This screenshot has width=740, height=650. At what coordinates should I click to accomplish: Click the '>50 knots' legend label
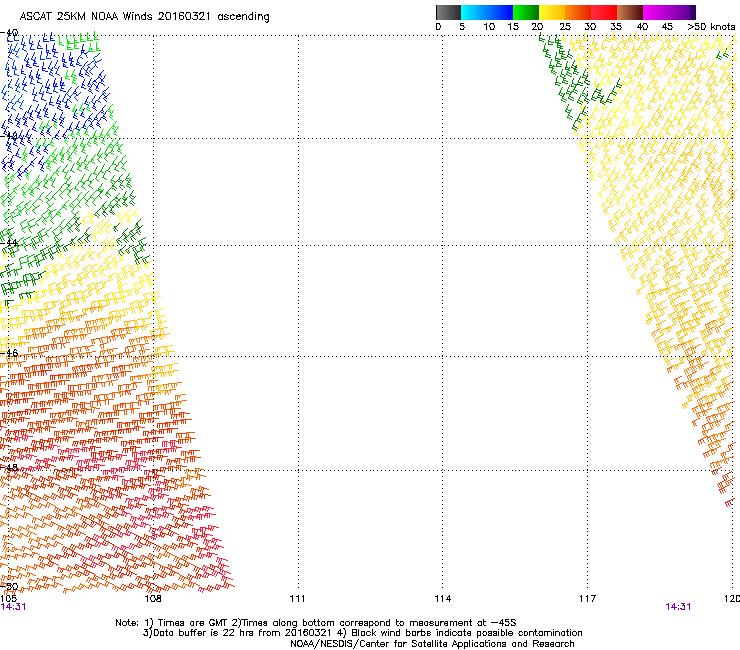(x=712, y=27)
